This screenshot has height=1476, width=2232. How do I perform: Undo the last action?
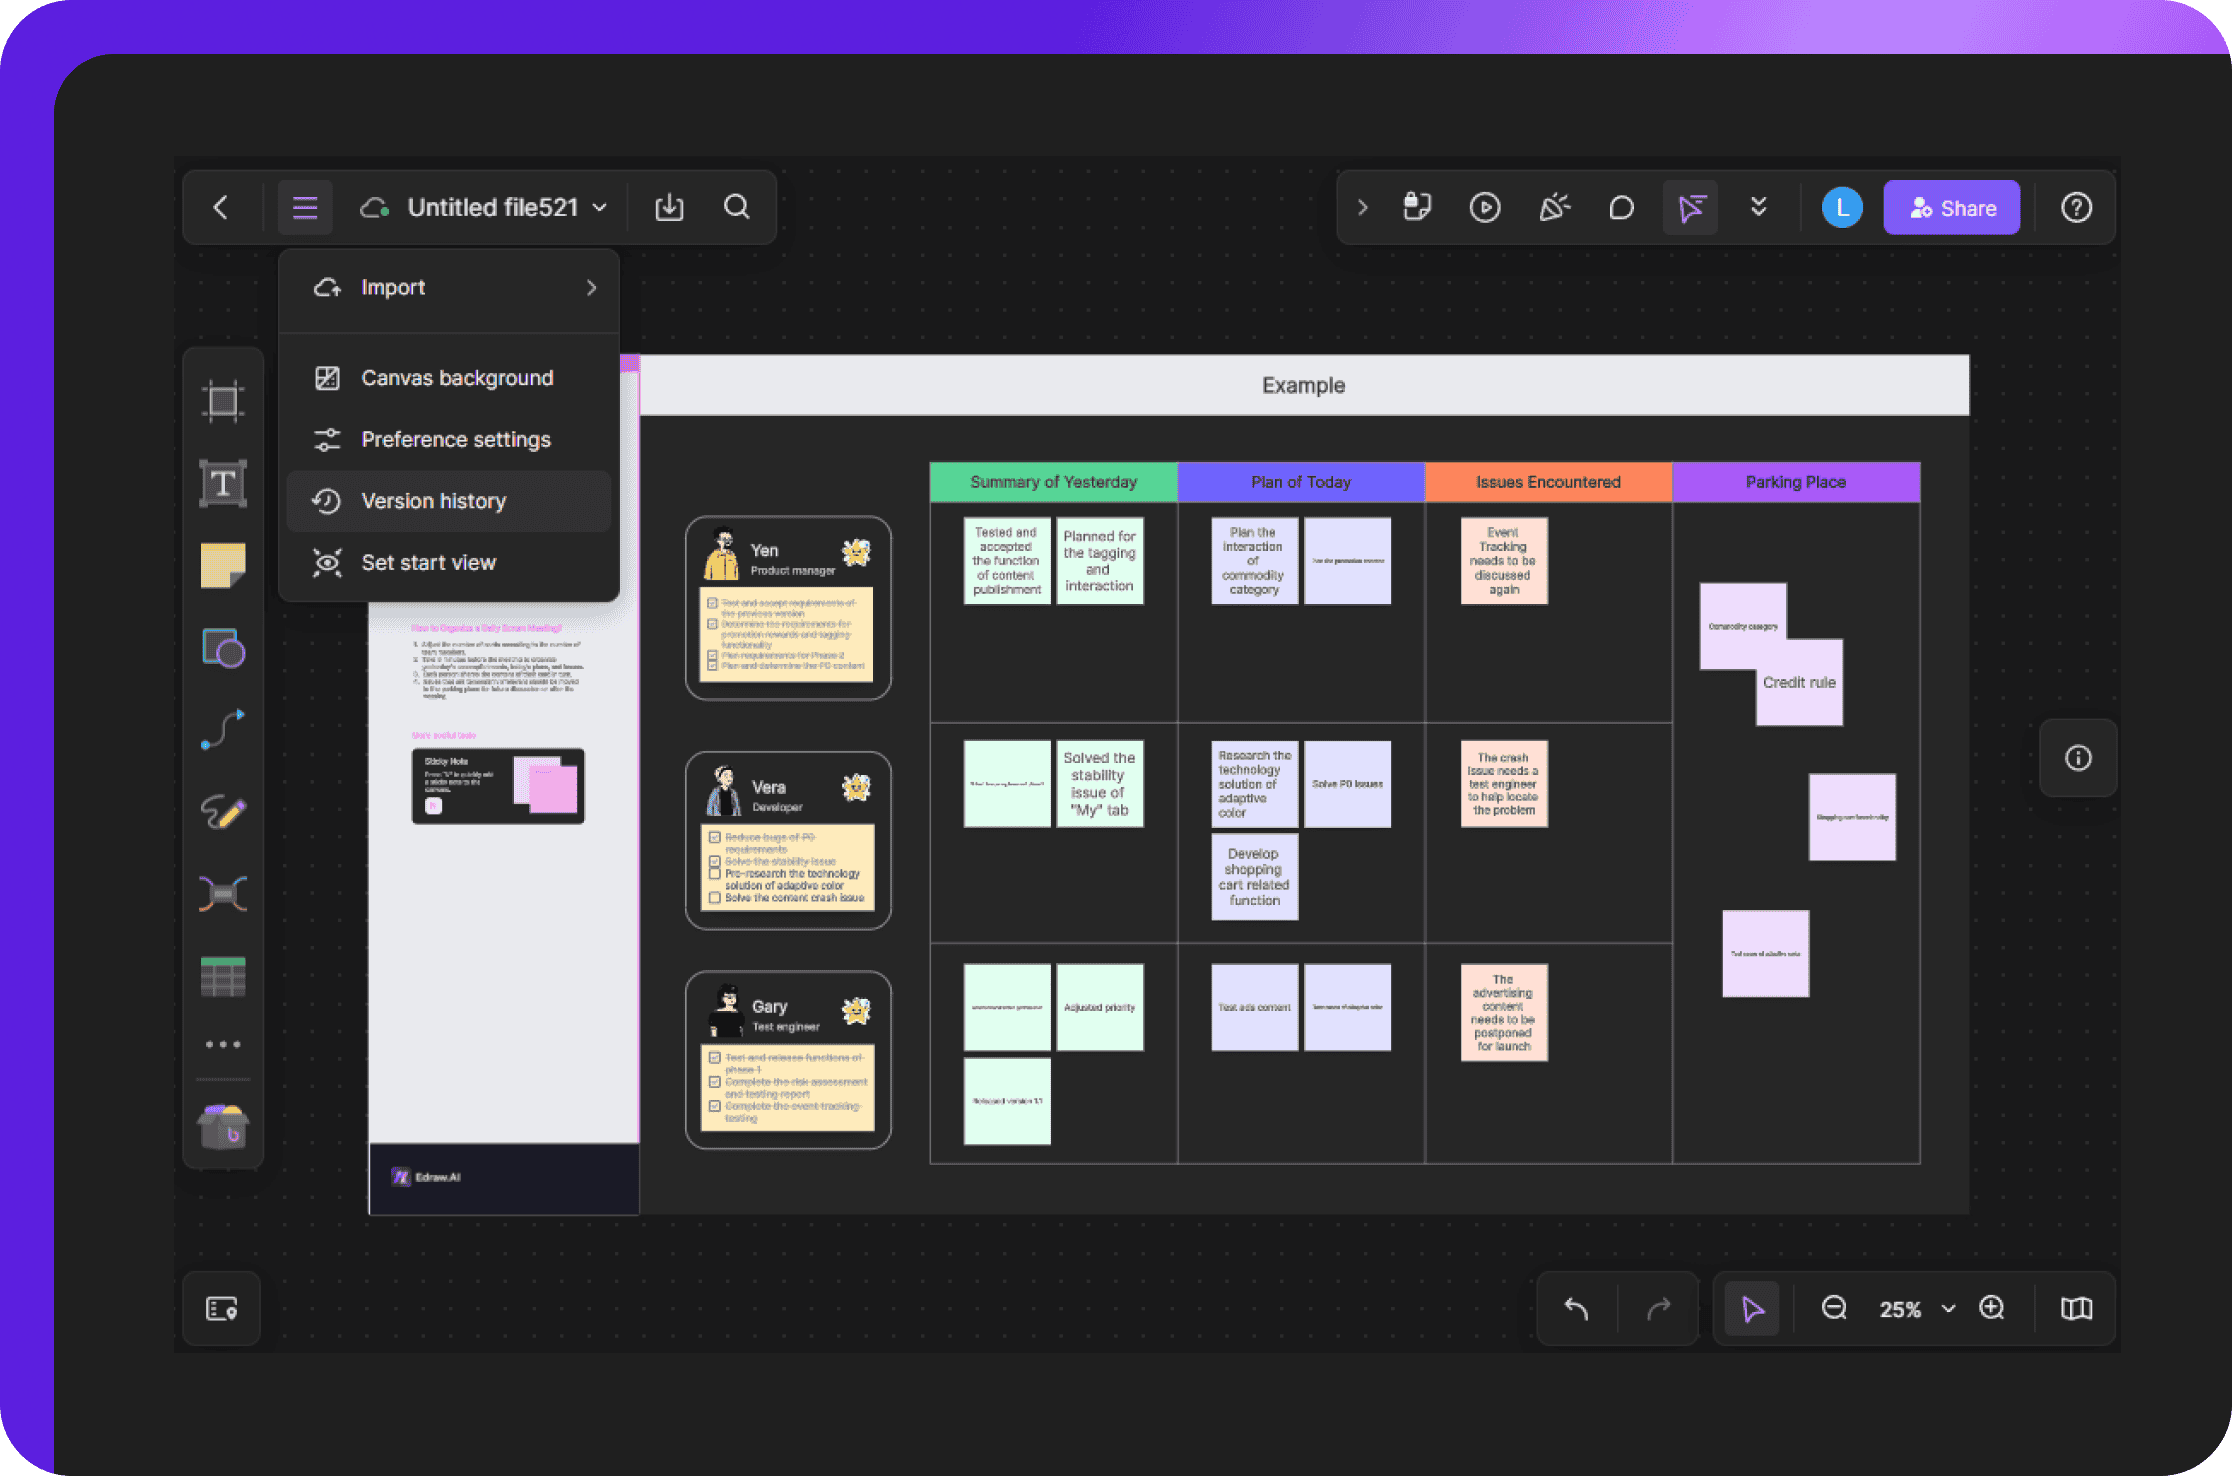coord(1577,1309)
